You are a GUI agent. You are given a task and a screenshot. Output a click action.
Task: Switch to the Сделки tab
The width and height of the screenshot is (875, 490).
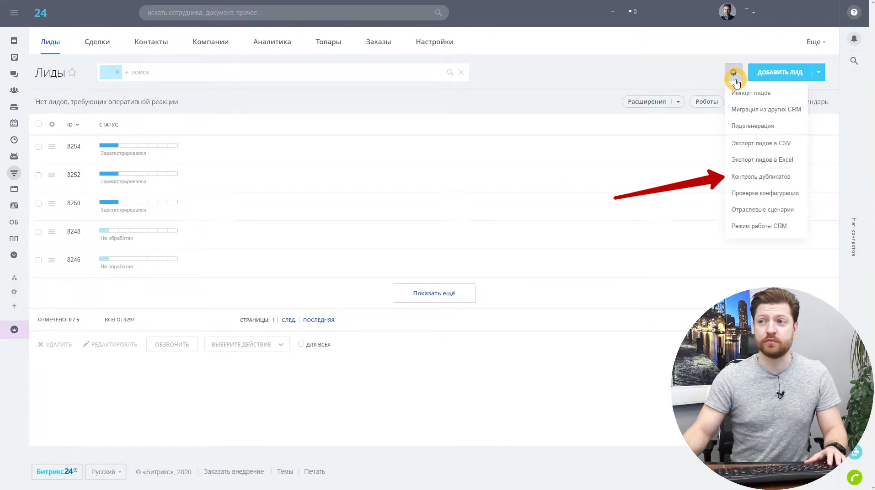pos(97,42)
